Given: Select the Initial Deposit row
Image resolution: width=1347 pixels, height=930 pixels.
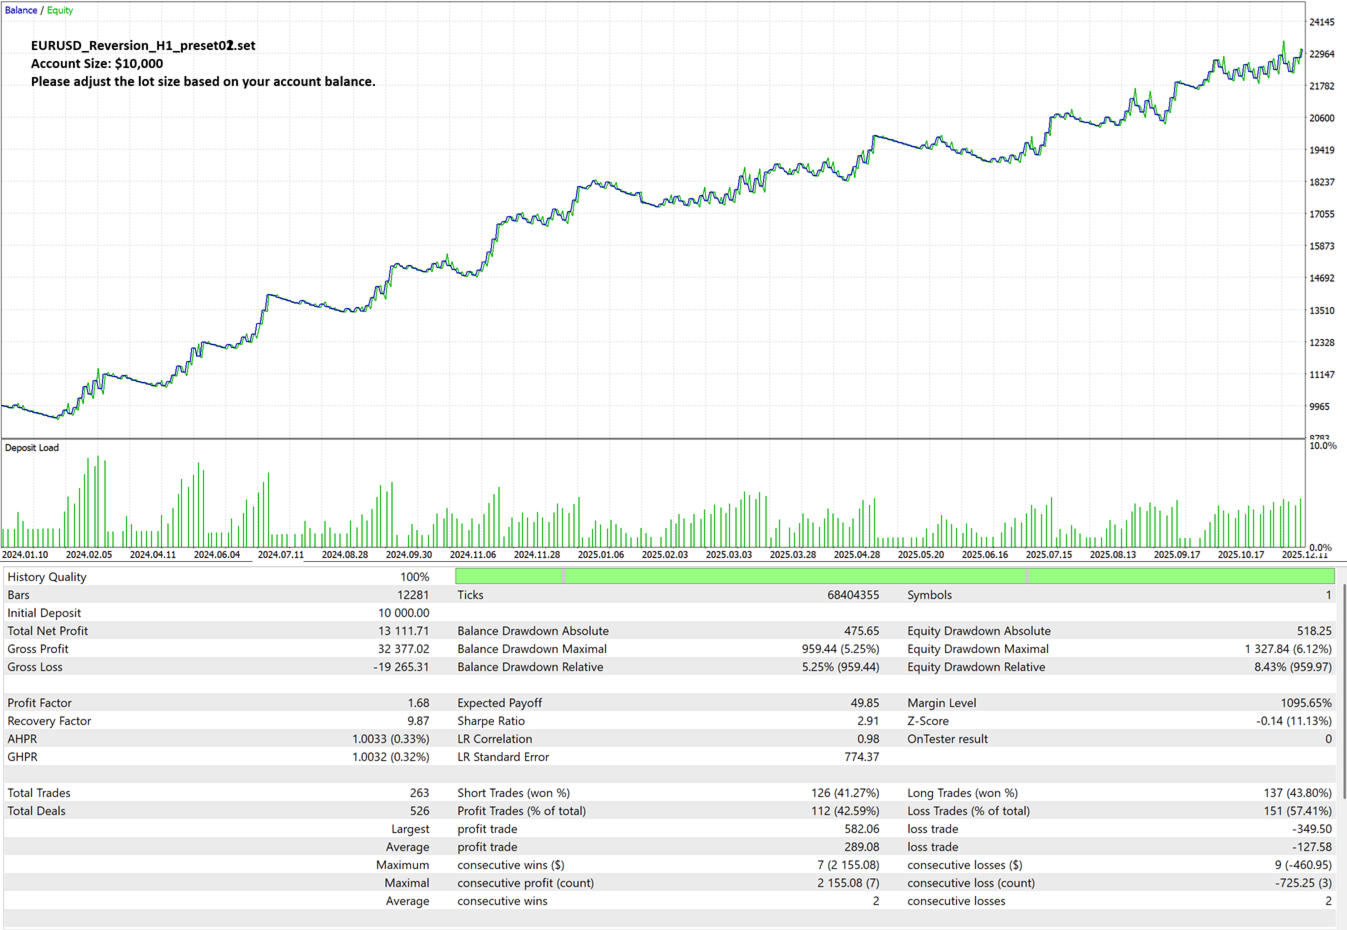Looking at the screenshot, I should coord(42,612).
